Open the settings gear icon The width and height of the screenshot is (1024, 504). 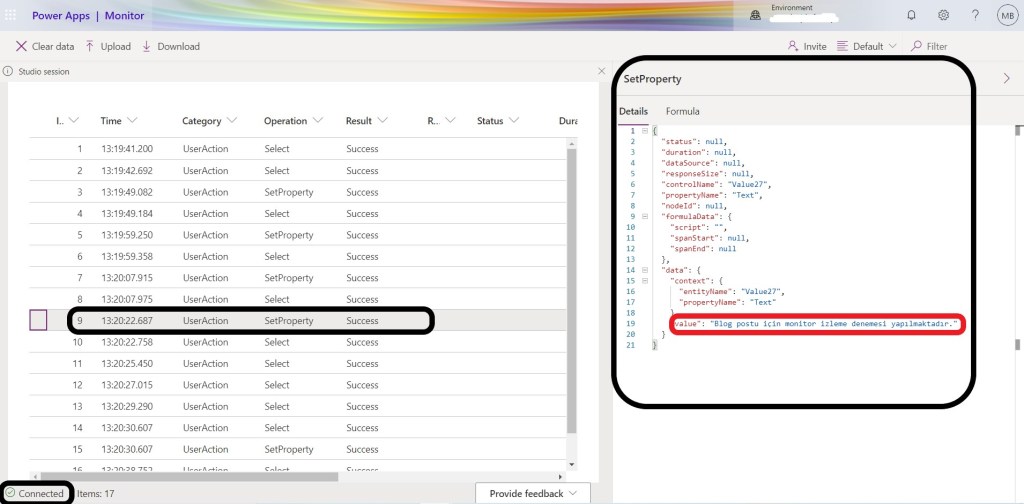coord(943,15)
